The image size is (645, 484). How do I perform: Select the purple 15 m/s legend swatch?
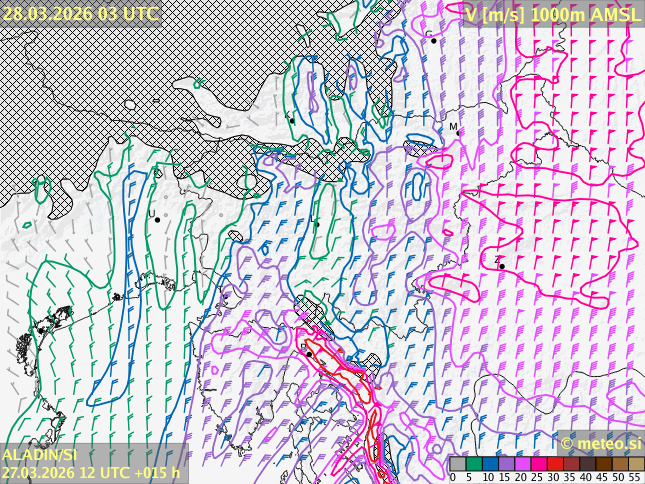click(506, 464)
